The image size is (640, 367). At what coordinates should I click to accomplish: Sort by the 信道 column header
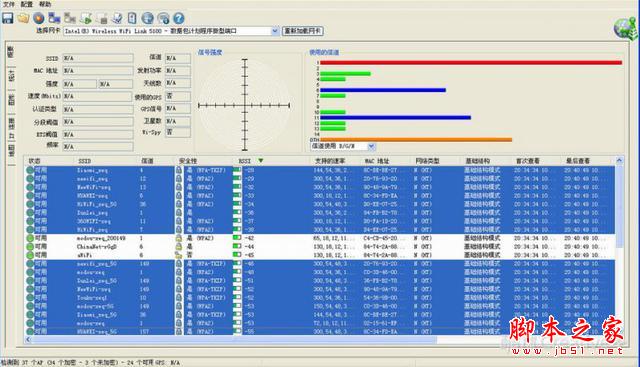147,161
